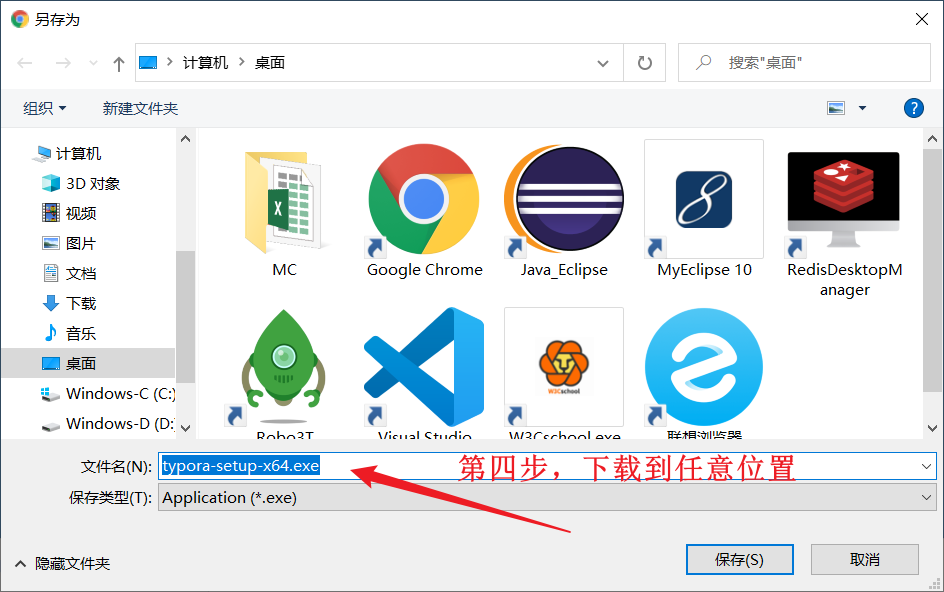
Task: Open the 保存类型 Application (*.exe) dropdown
Action: (x=547, y=498)
